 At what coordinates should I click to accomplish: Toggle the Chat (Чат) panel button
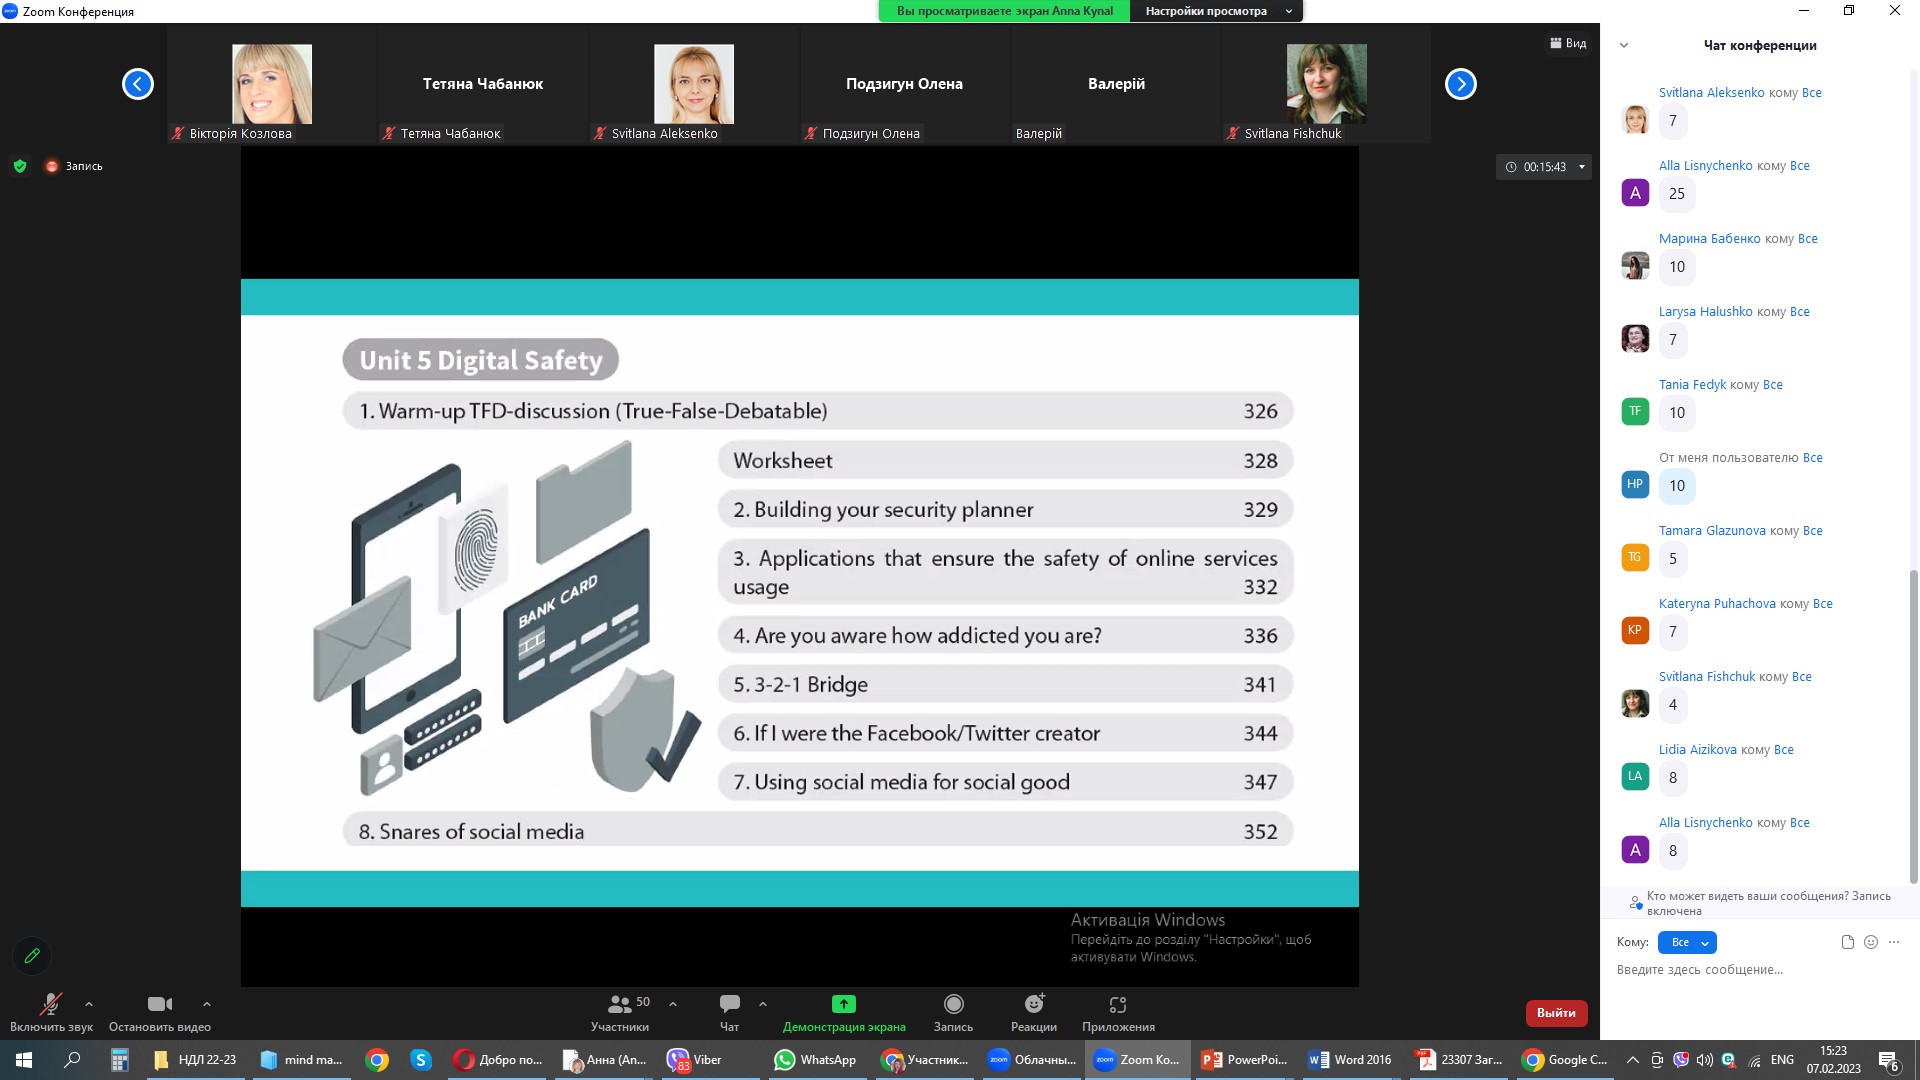(x=729, y=1011)
